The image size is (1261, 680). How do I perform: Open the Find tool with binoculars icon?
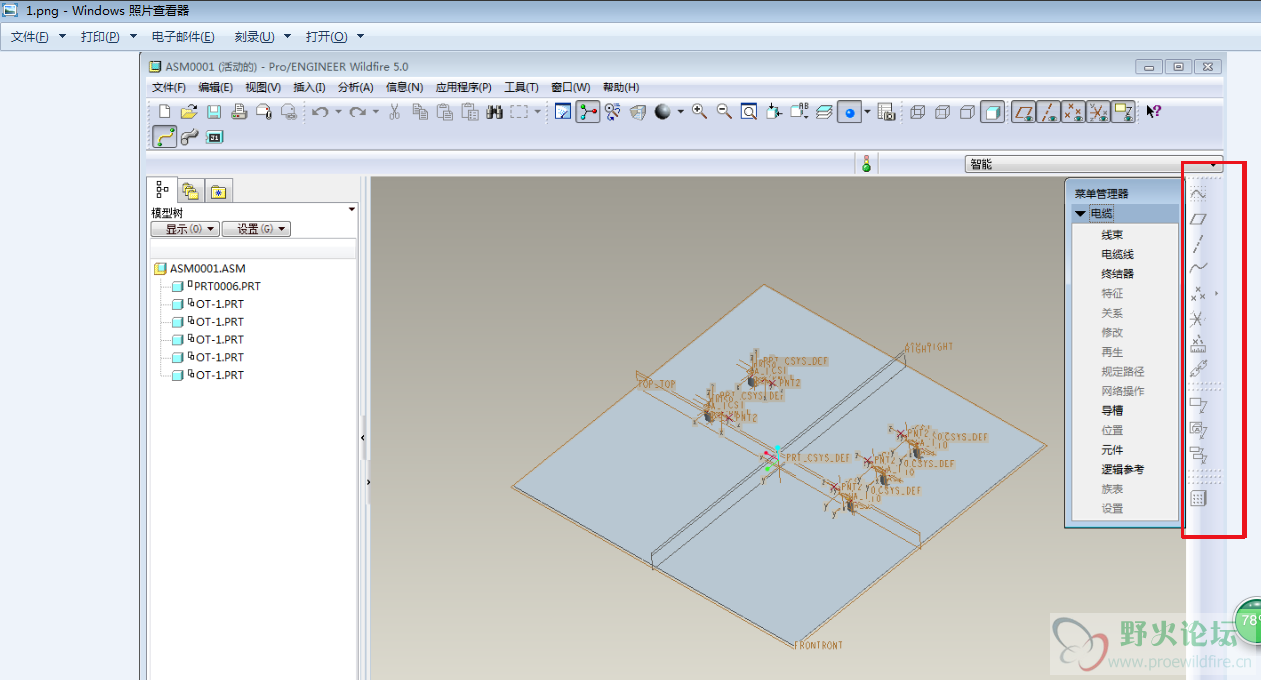pyautogui.click(x=494, y=112)
